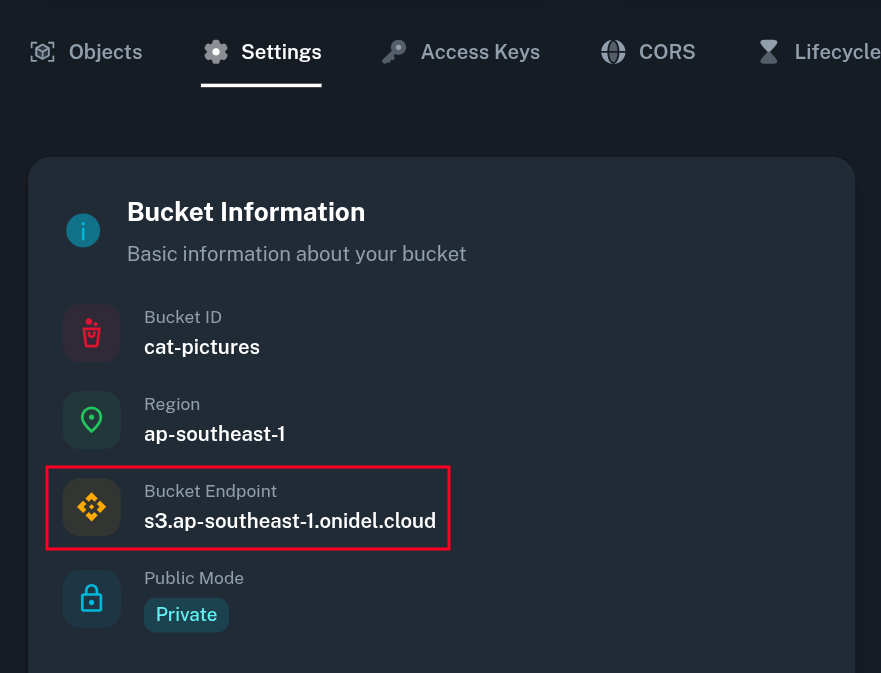
Task: Click the CORS globe icon
Action: (x=613, y=52)
